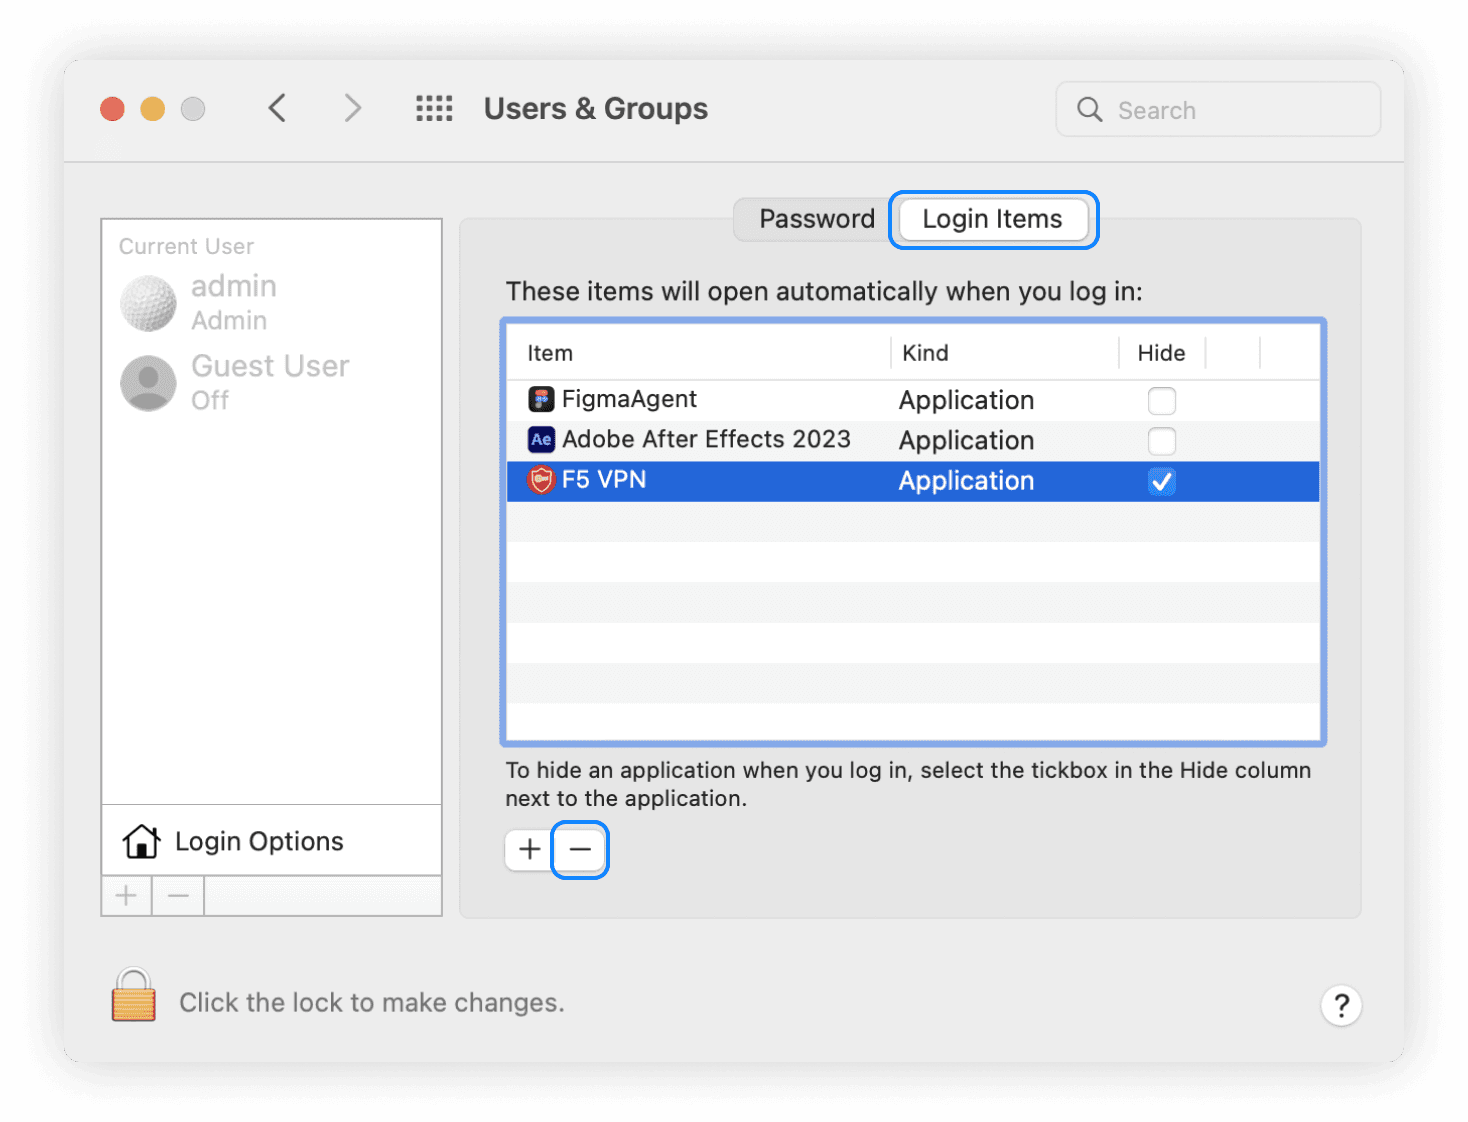
Task: Select Guest User in the sidebar
Action: 269,382
